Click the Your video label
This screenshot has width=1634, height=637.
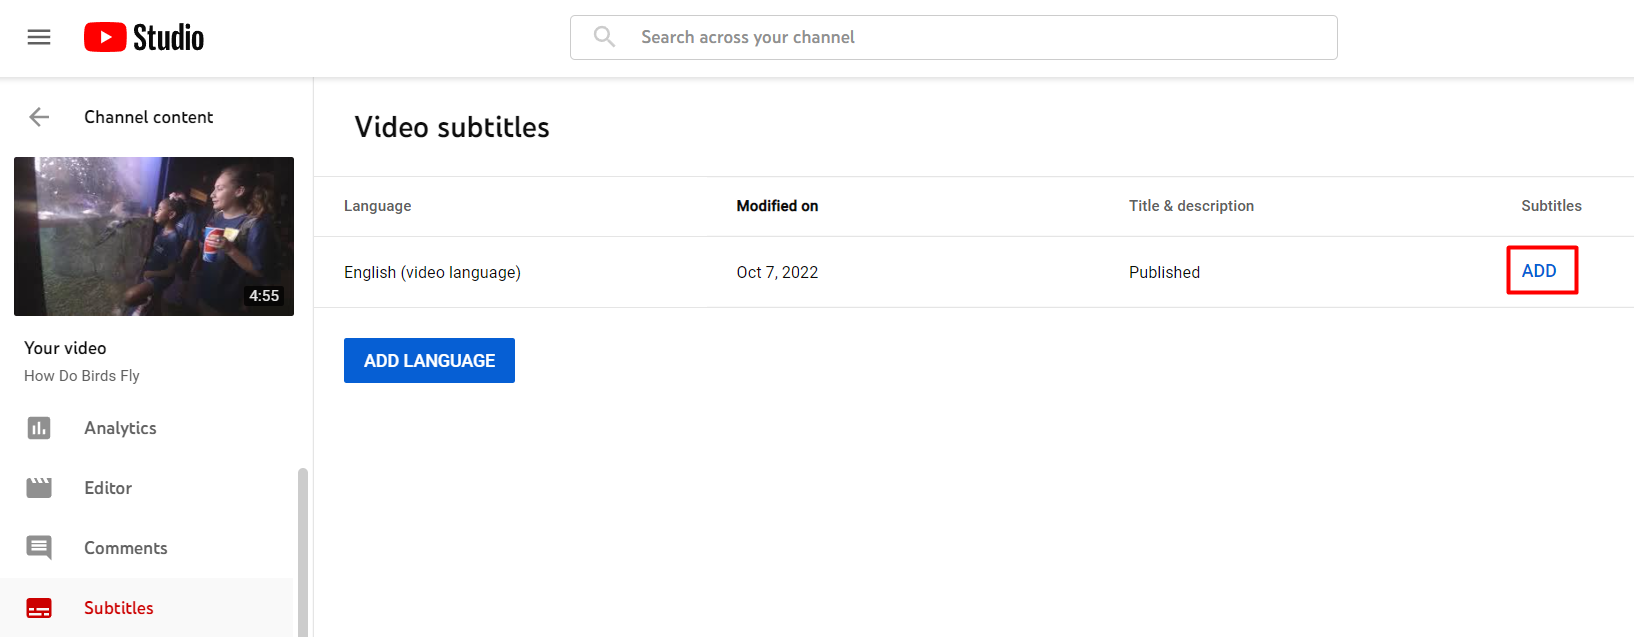click(x=65, y=348)
